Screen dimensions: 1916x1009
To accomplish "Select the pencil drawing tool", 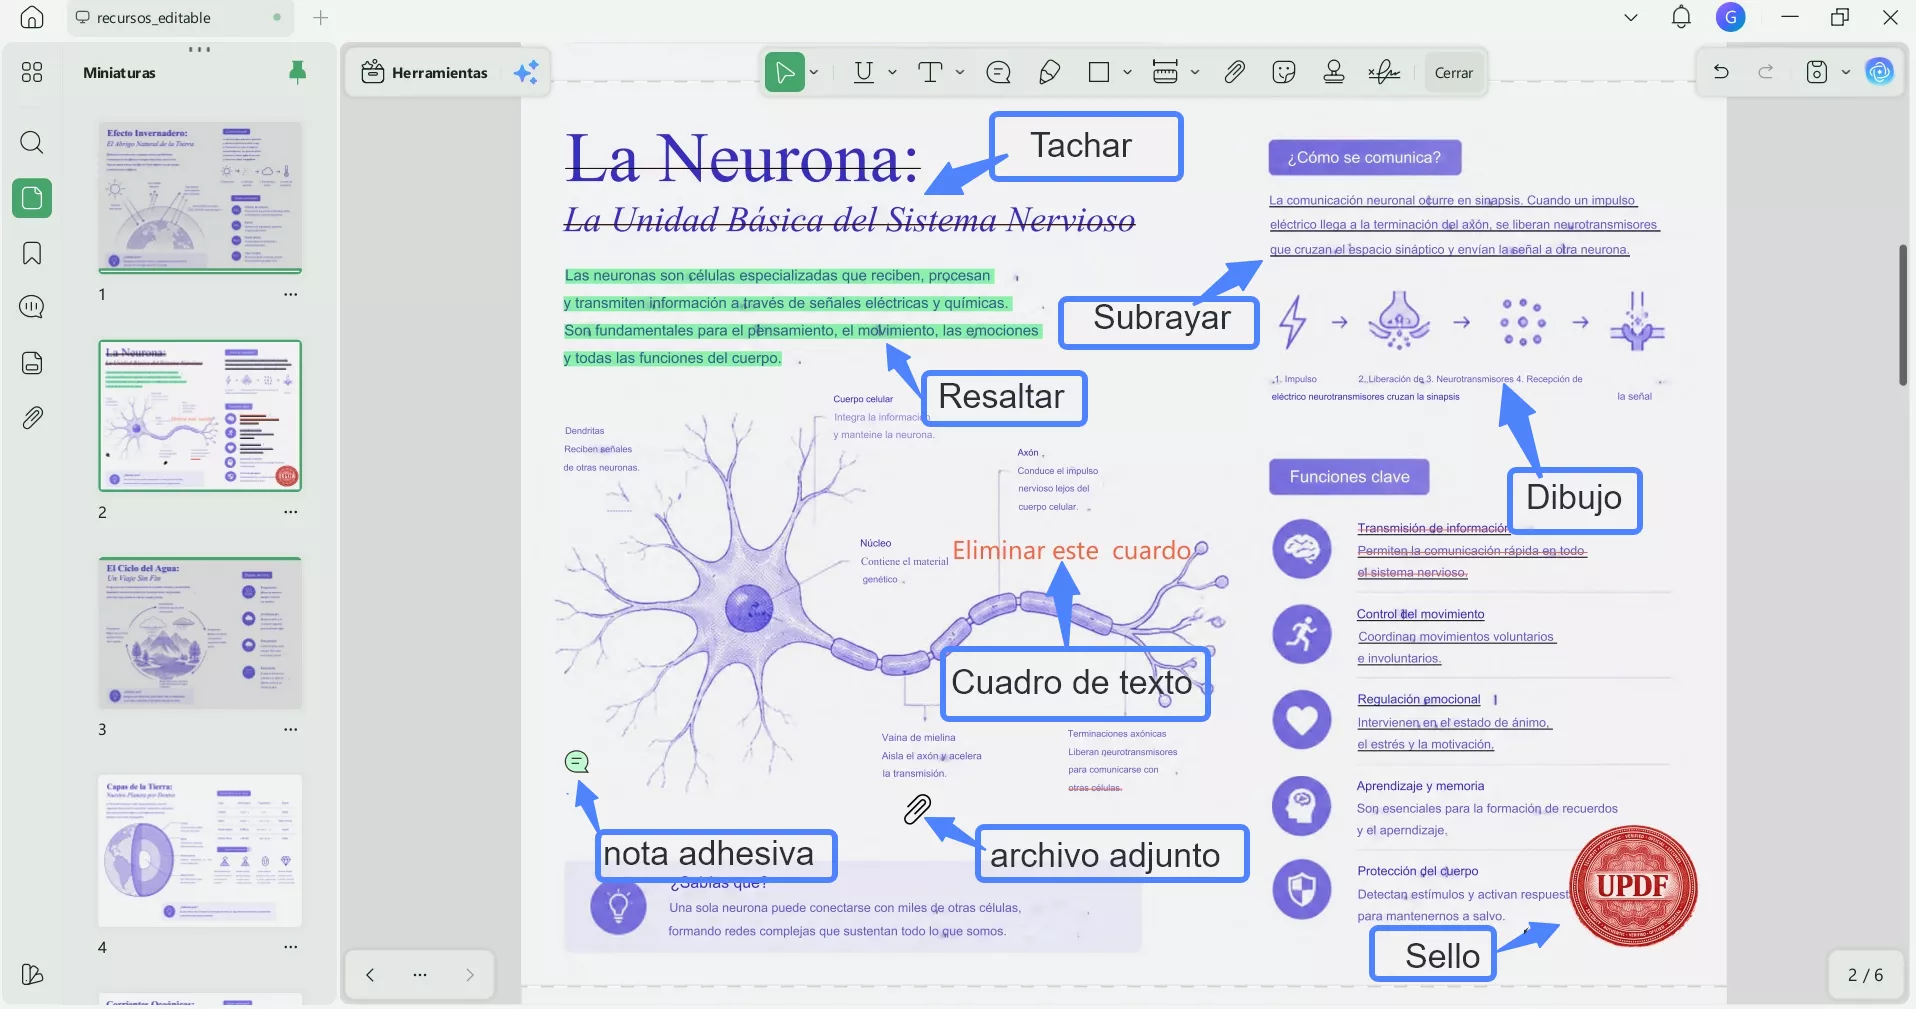I will coord(1049,72).
